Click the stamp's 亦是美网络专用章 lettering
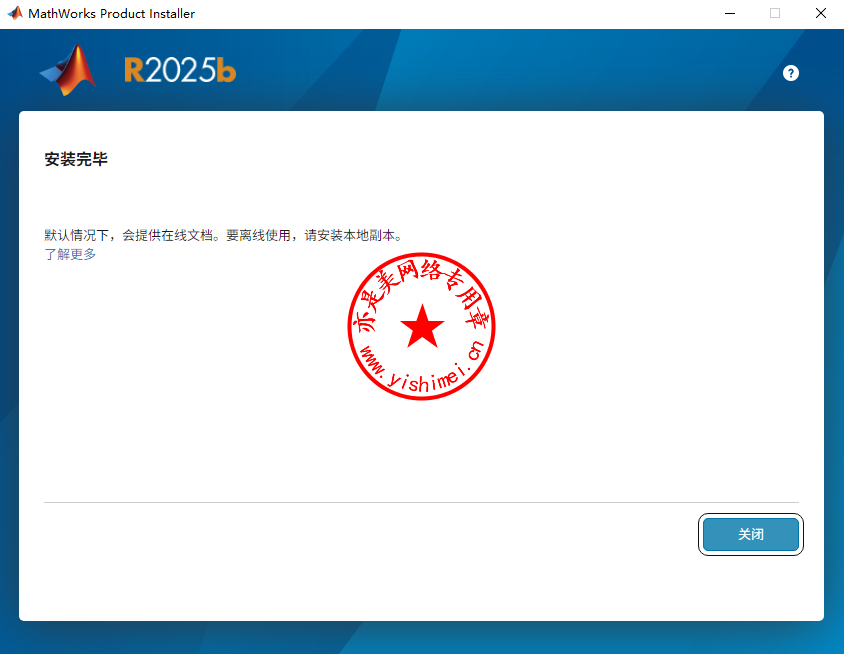Image resolution: width=844 pixels, height=654 pixels. point(420,276)
